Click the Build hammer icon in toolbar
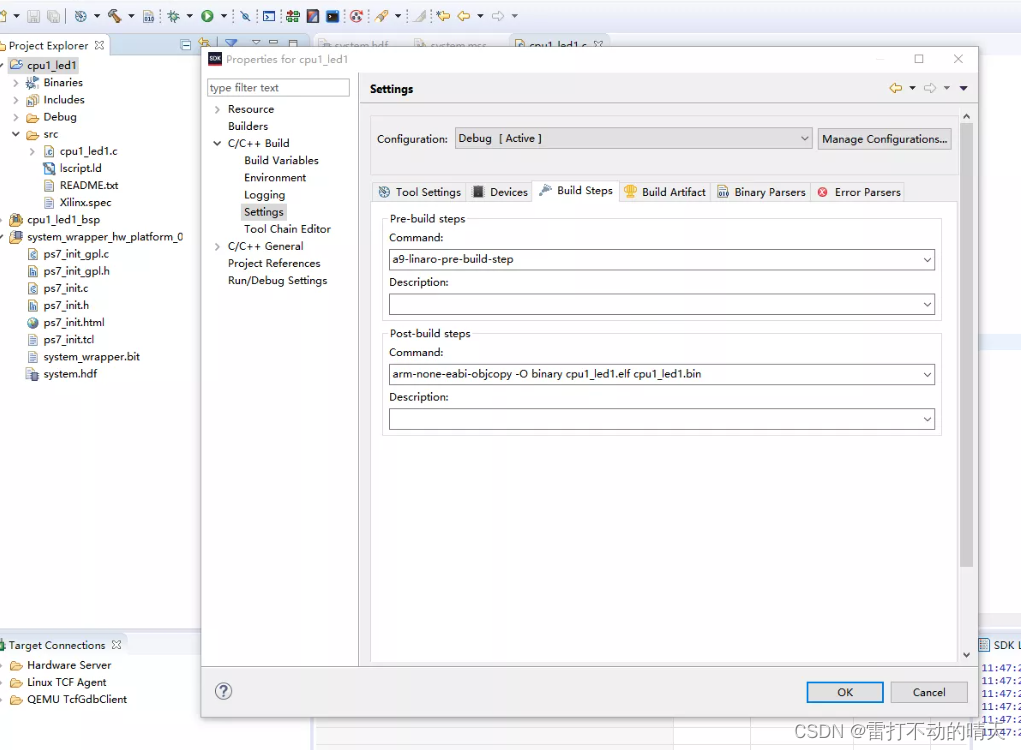The height and width of the screenshot is (750, 1021). tap(115, 16)
